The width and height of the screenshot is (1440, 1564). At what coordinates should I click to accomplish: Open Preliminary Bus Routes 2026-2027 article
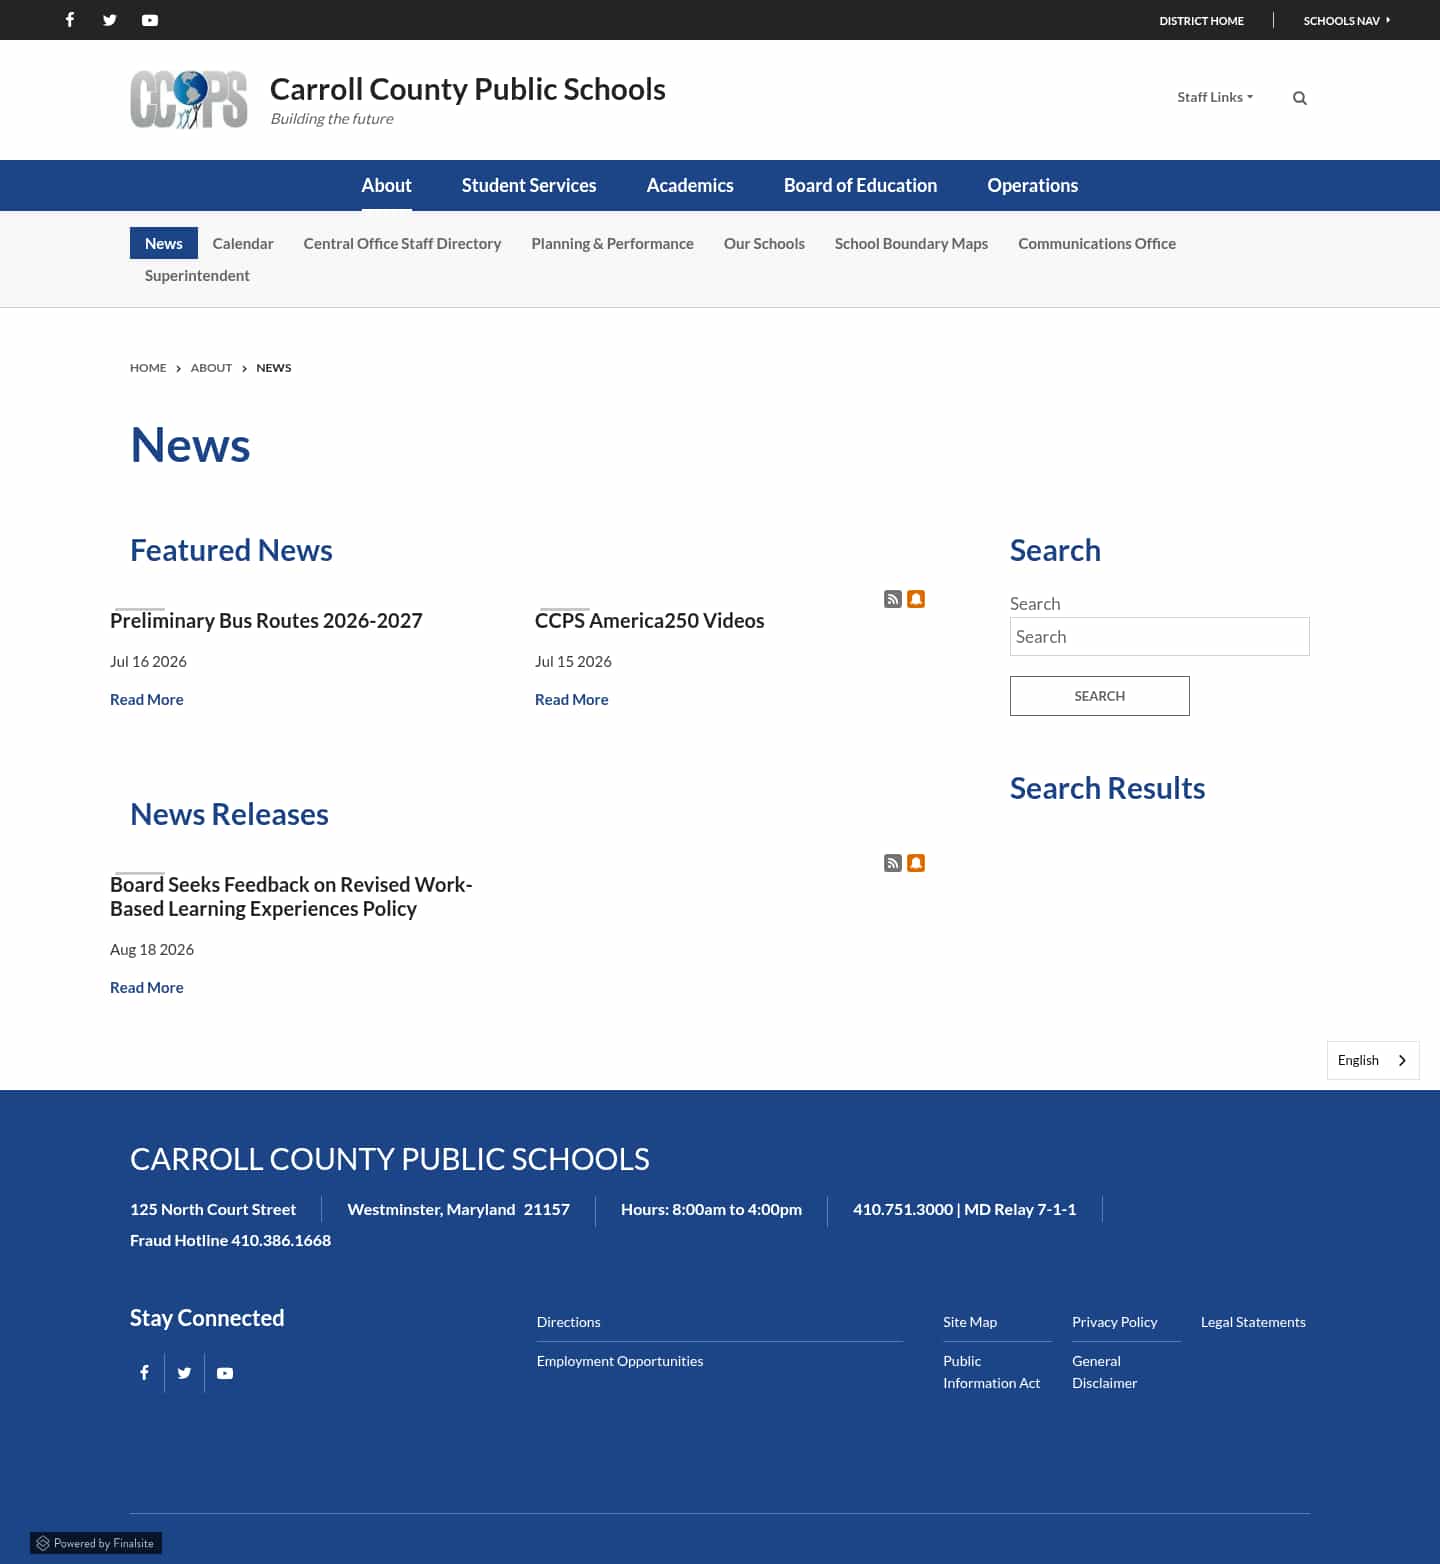266,620
